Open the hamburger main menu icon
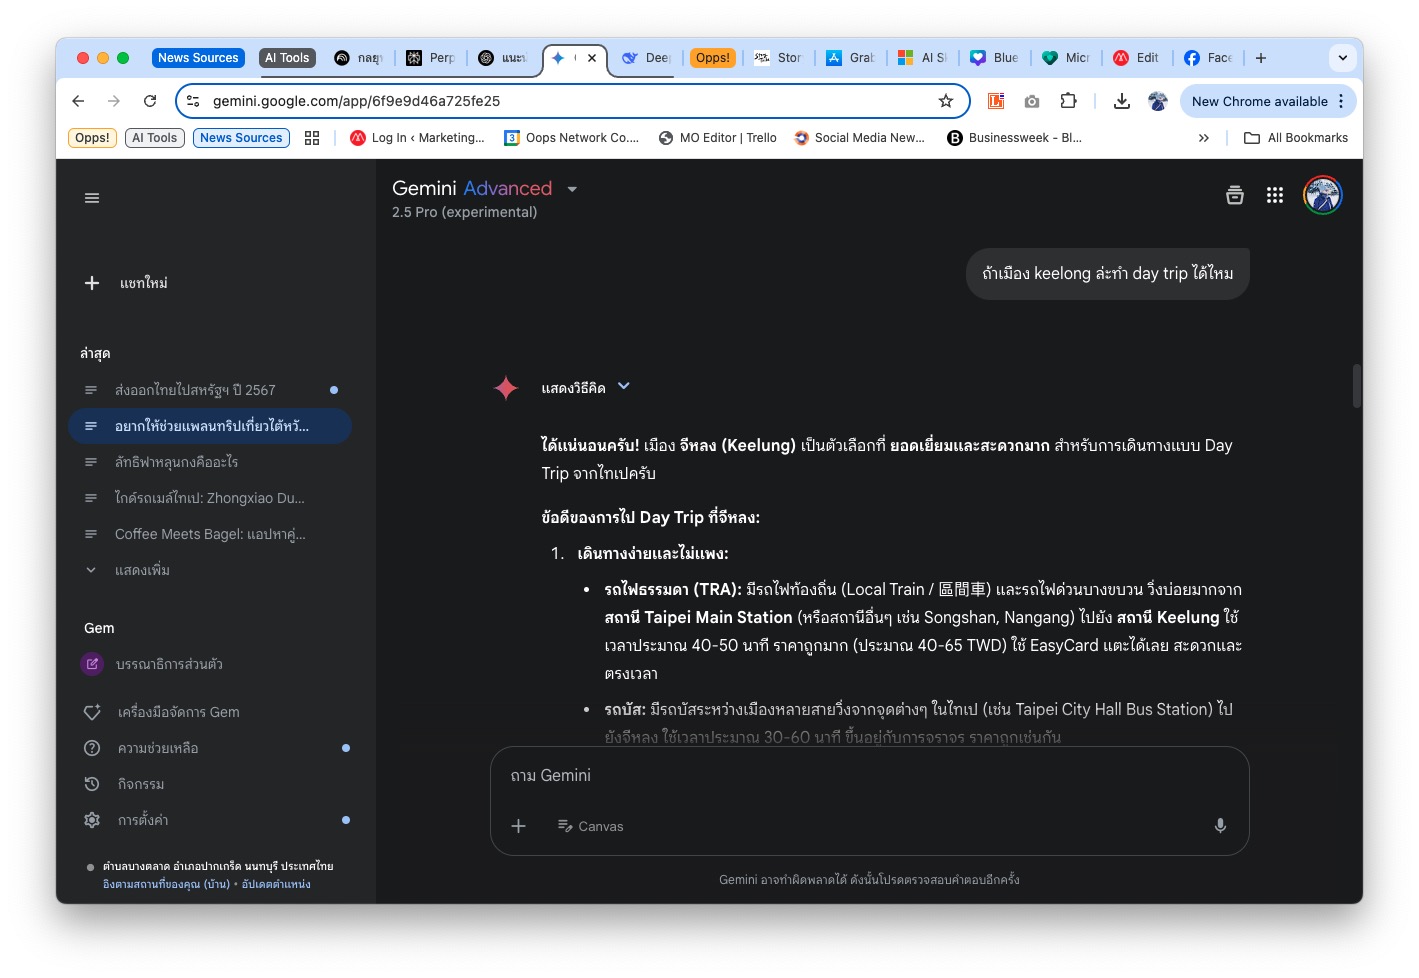This screenshot has width=1419, height=978. (x=92, y=198)
